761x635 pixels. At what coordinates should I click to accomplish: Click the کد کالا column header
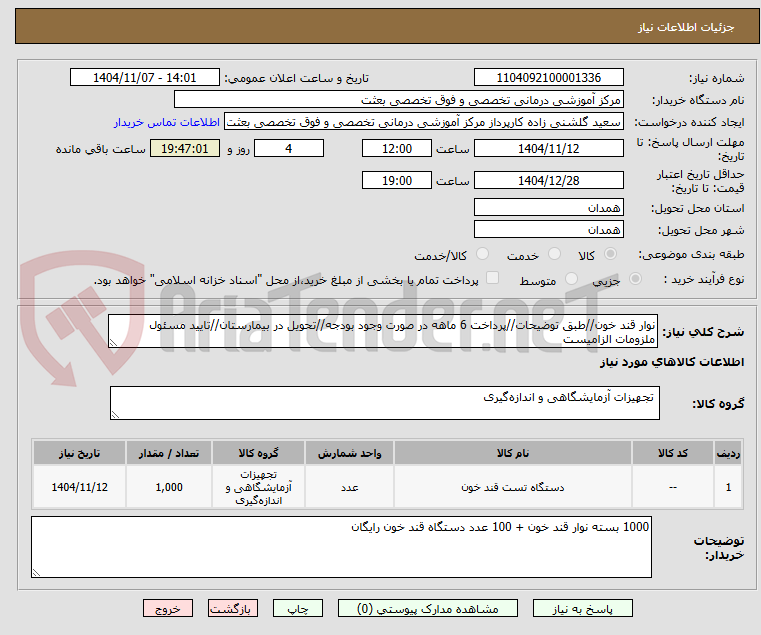(x=672, y=453)
